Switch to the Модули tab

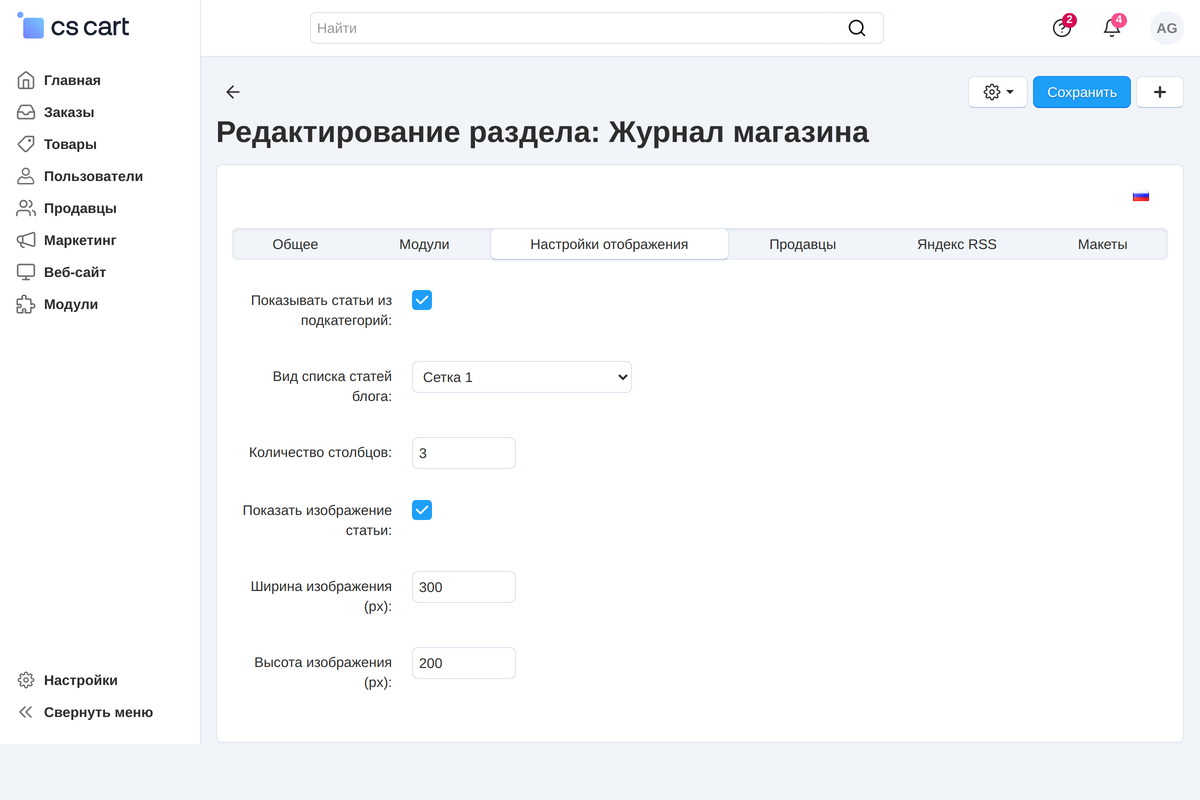pos(424,244)
